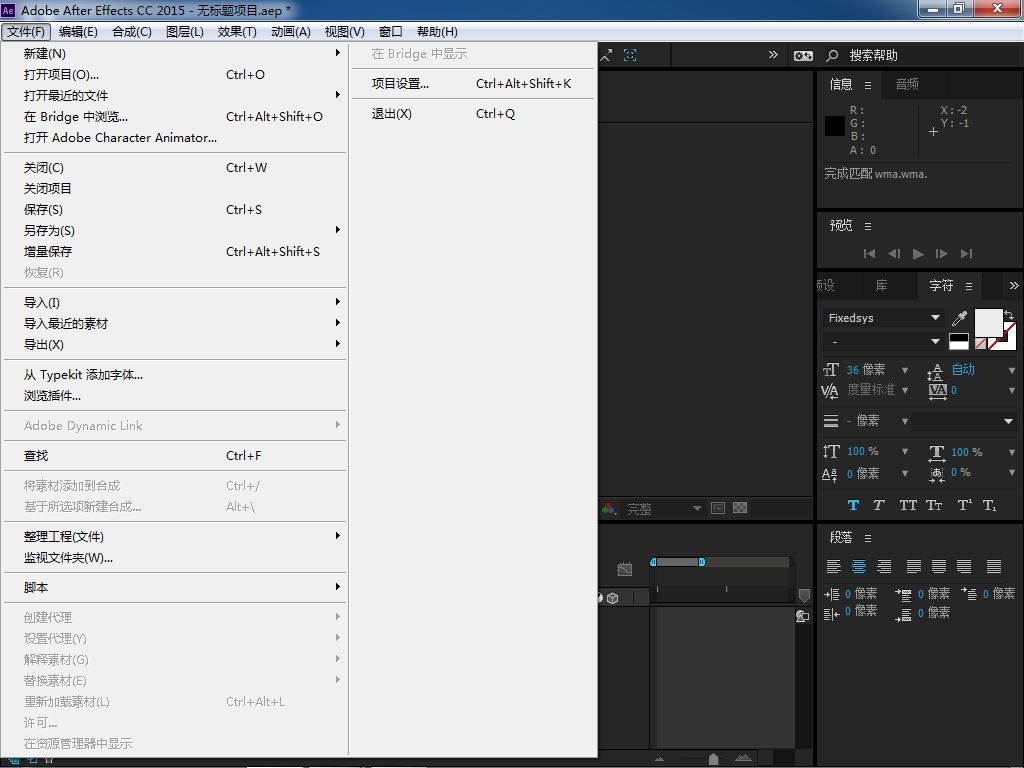The height and width of the screenshot is (768, 1024).
Task: Switch to the 音频 tab
Action: click(x=907, y=84)
